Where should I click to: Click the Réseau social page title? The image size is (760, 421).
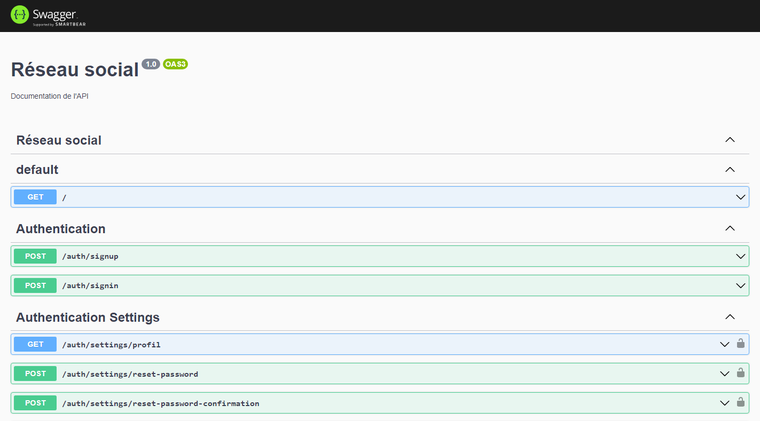(x=74, y=70)
